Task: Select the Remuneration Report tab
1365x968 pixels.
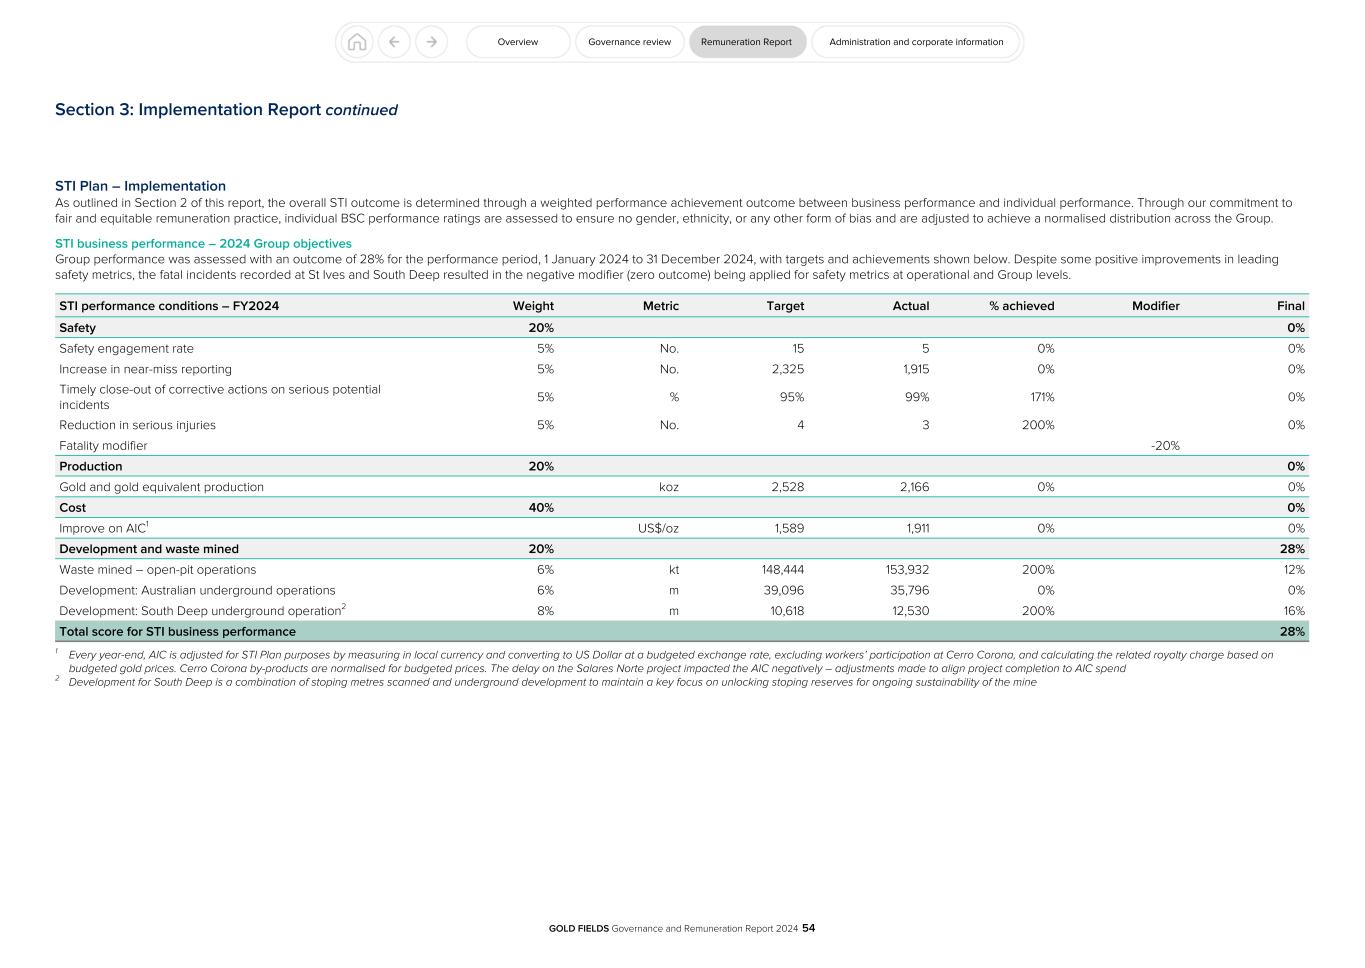Action: (x=747, y=42)
